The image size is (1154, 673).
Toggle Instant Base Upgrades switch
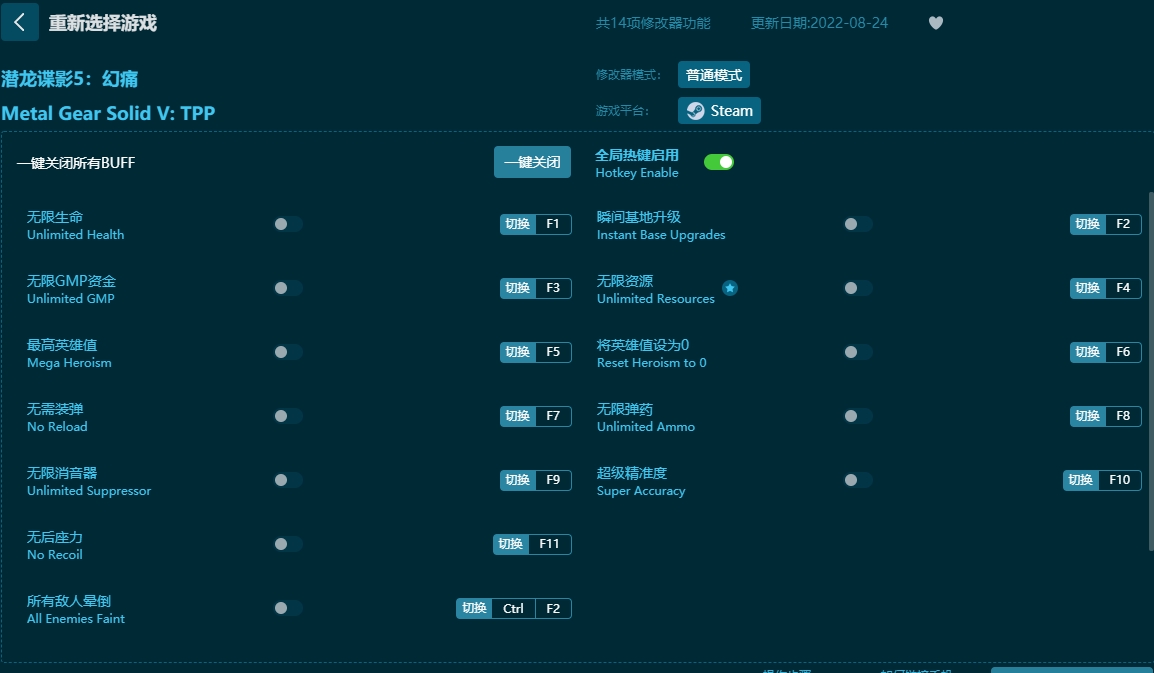pyautogui.click(x=857, y=224)
